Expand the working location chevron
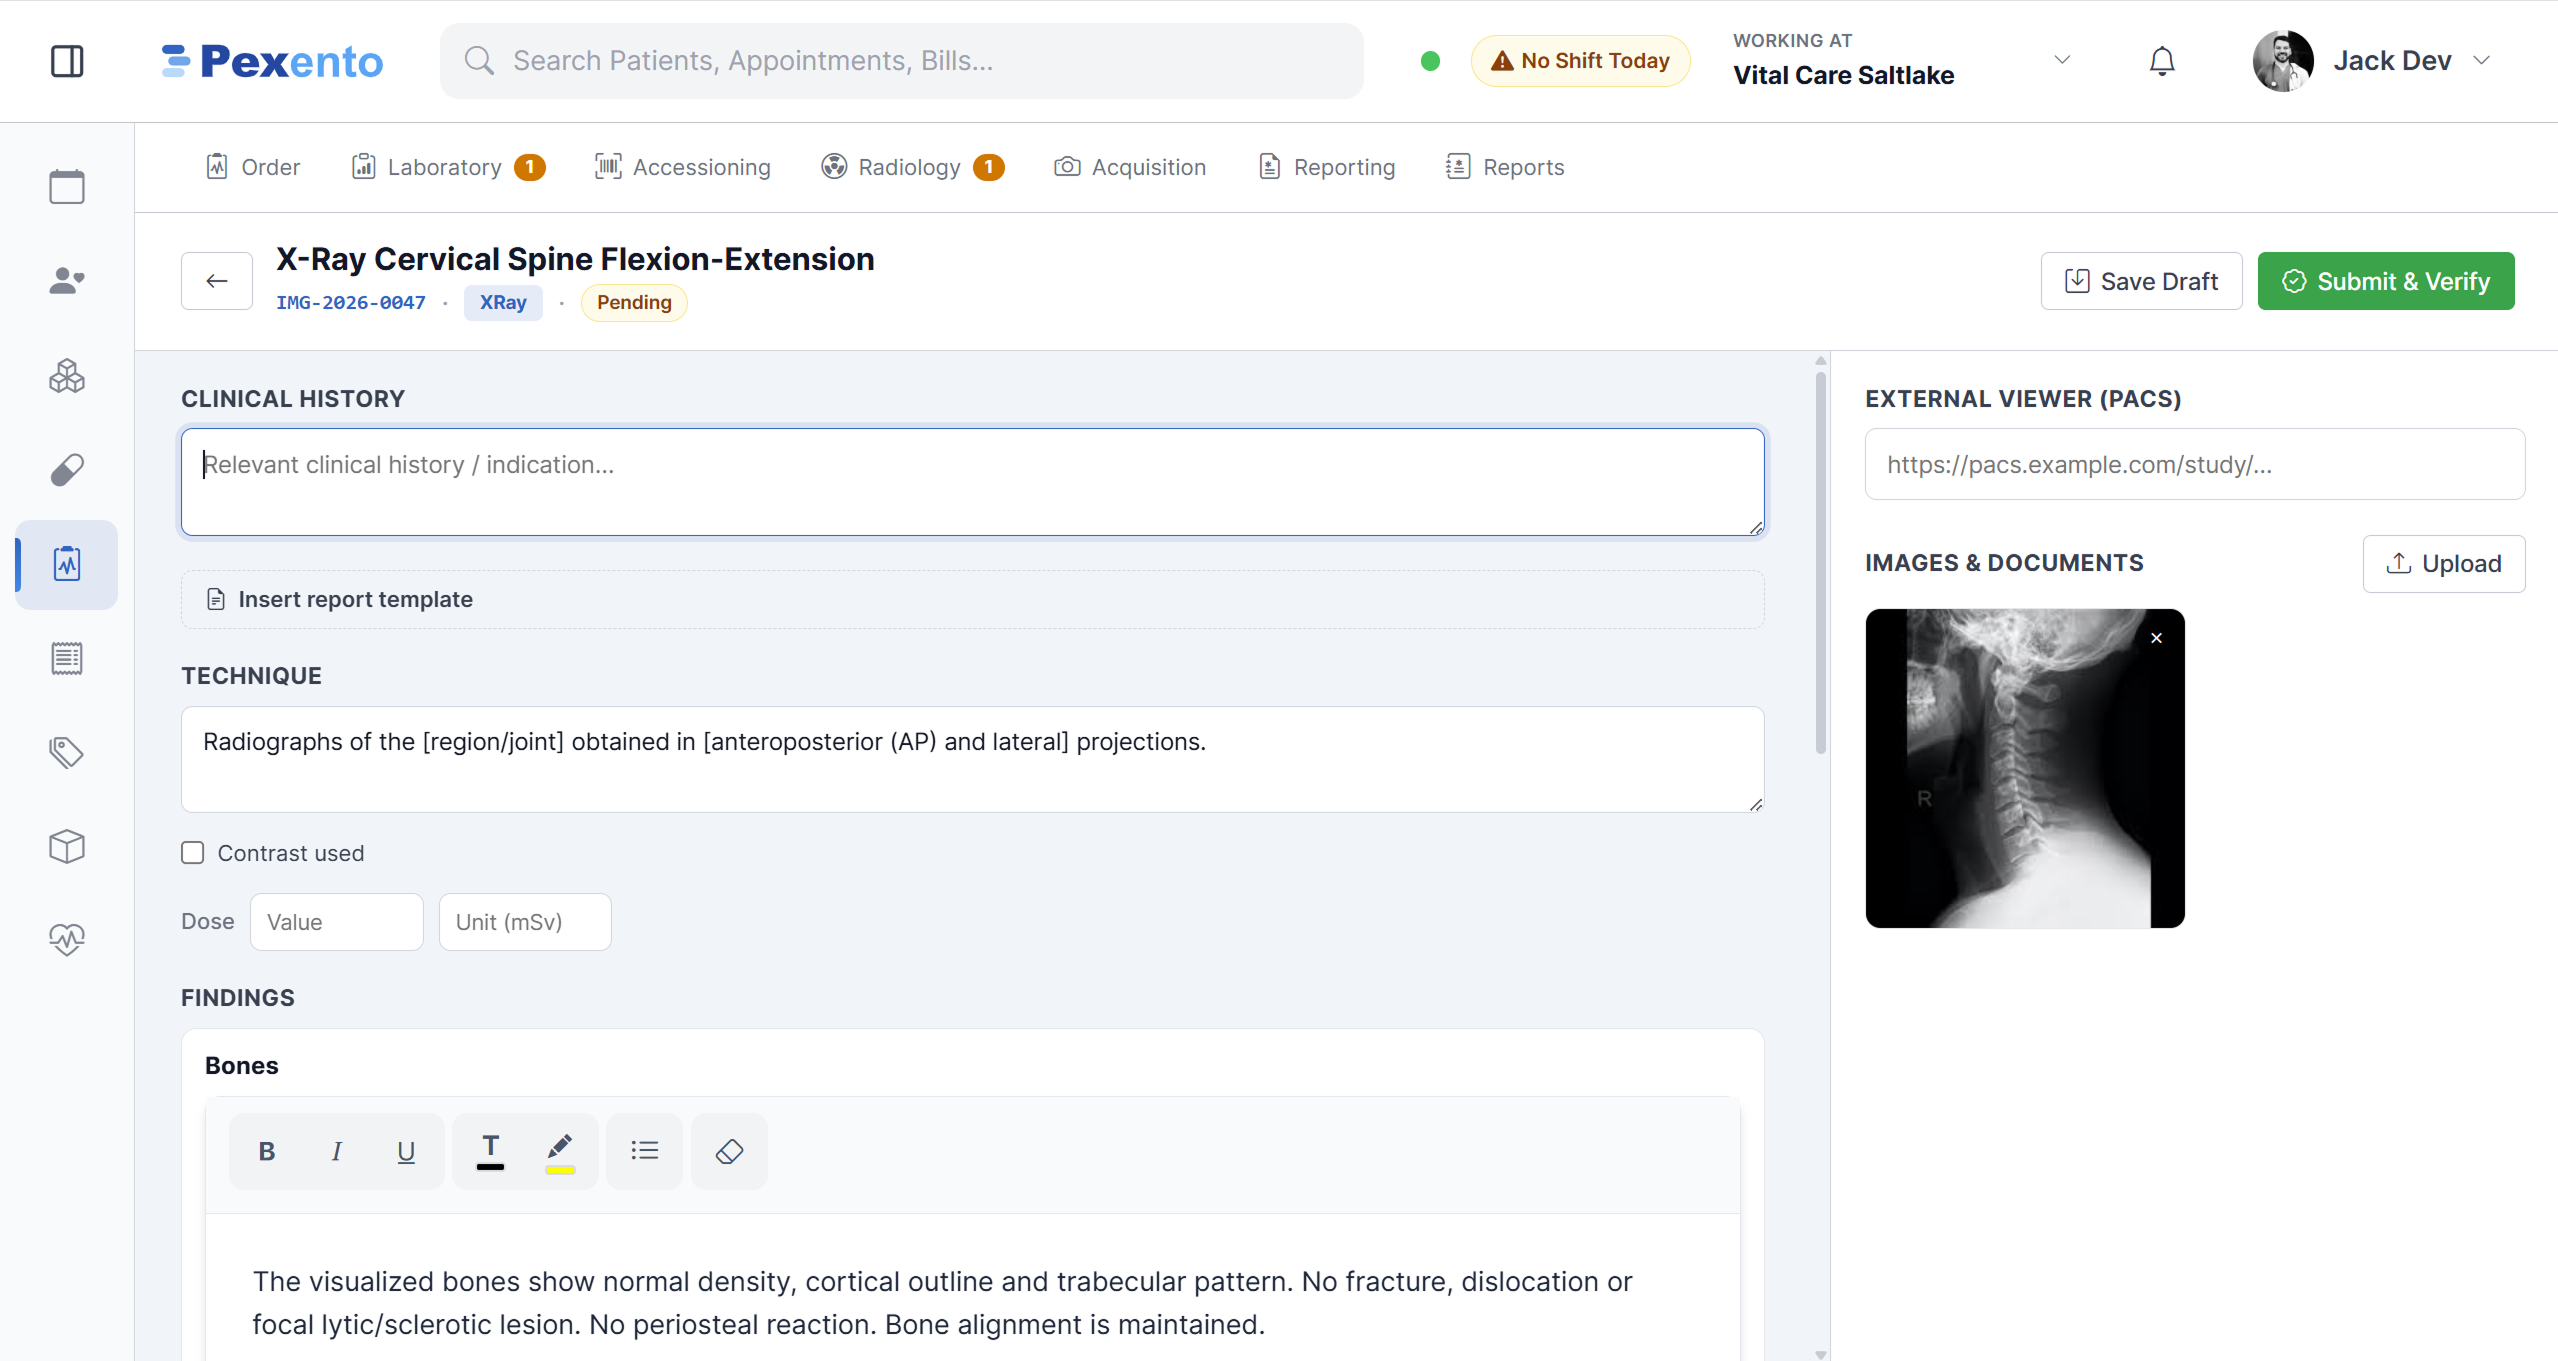Image resolution: width=2558 pixels, height=1361 pixels. click(x=2062, y=60)
